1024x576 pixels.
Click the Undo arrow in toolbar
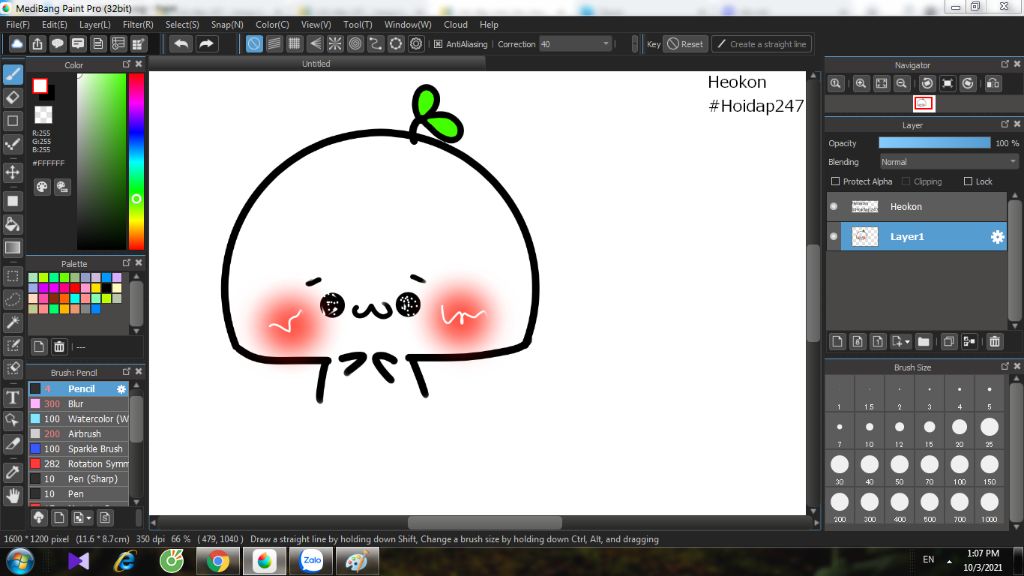(x=181, y=44)
